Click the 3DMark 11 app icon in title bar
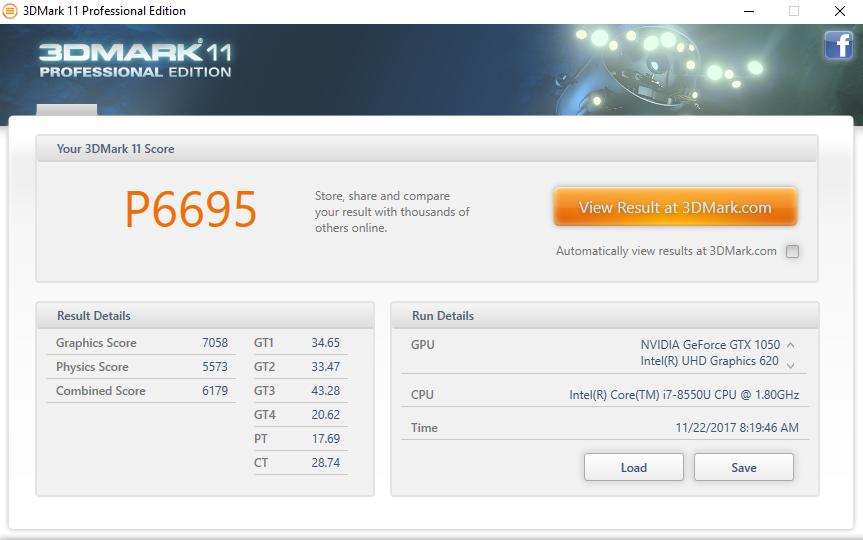This screenshot has width=863, height=540. click(10, 11)
